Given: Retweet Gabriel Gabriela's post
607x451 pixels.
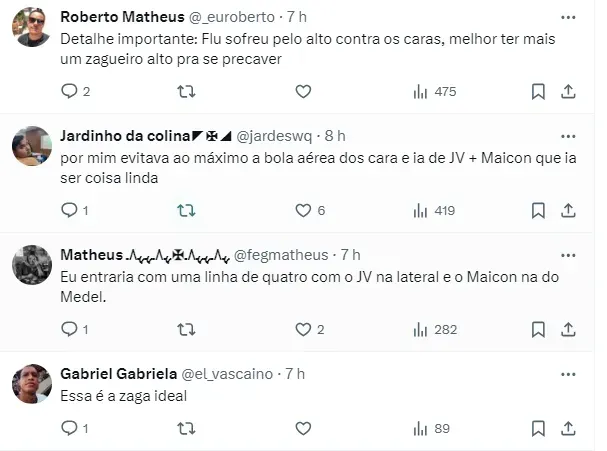Looking at the screenshot, I should tap(186, 428).
